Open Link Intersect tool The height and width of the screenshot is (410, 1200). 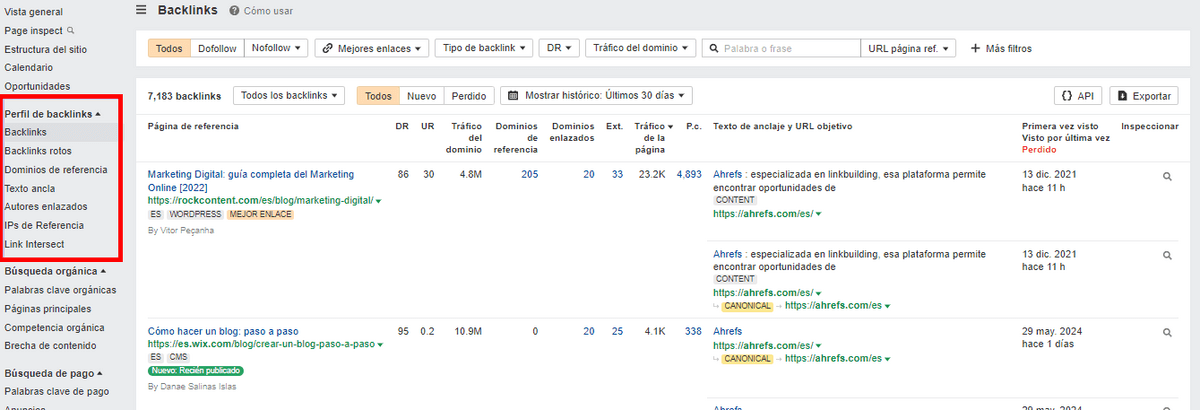coord(35,244)
